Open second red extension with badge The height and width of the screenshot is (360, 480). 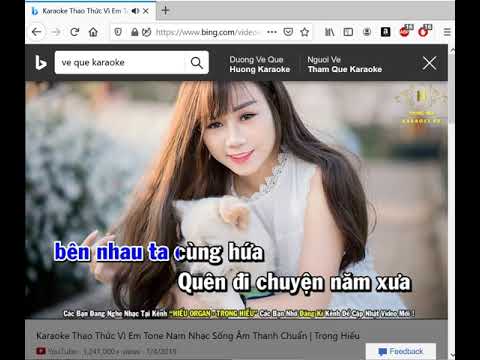pos(424,31)
